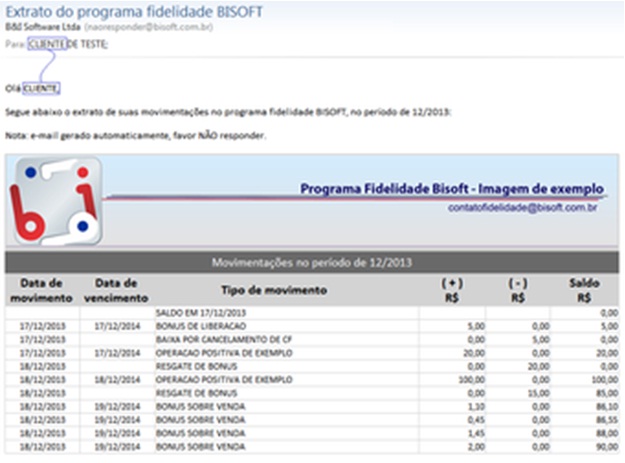The image size is (625, 463).
Task: Select the 'SALDO EM 17/12/2013' row label
Action: [x=201, y=313]
